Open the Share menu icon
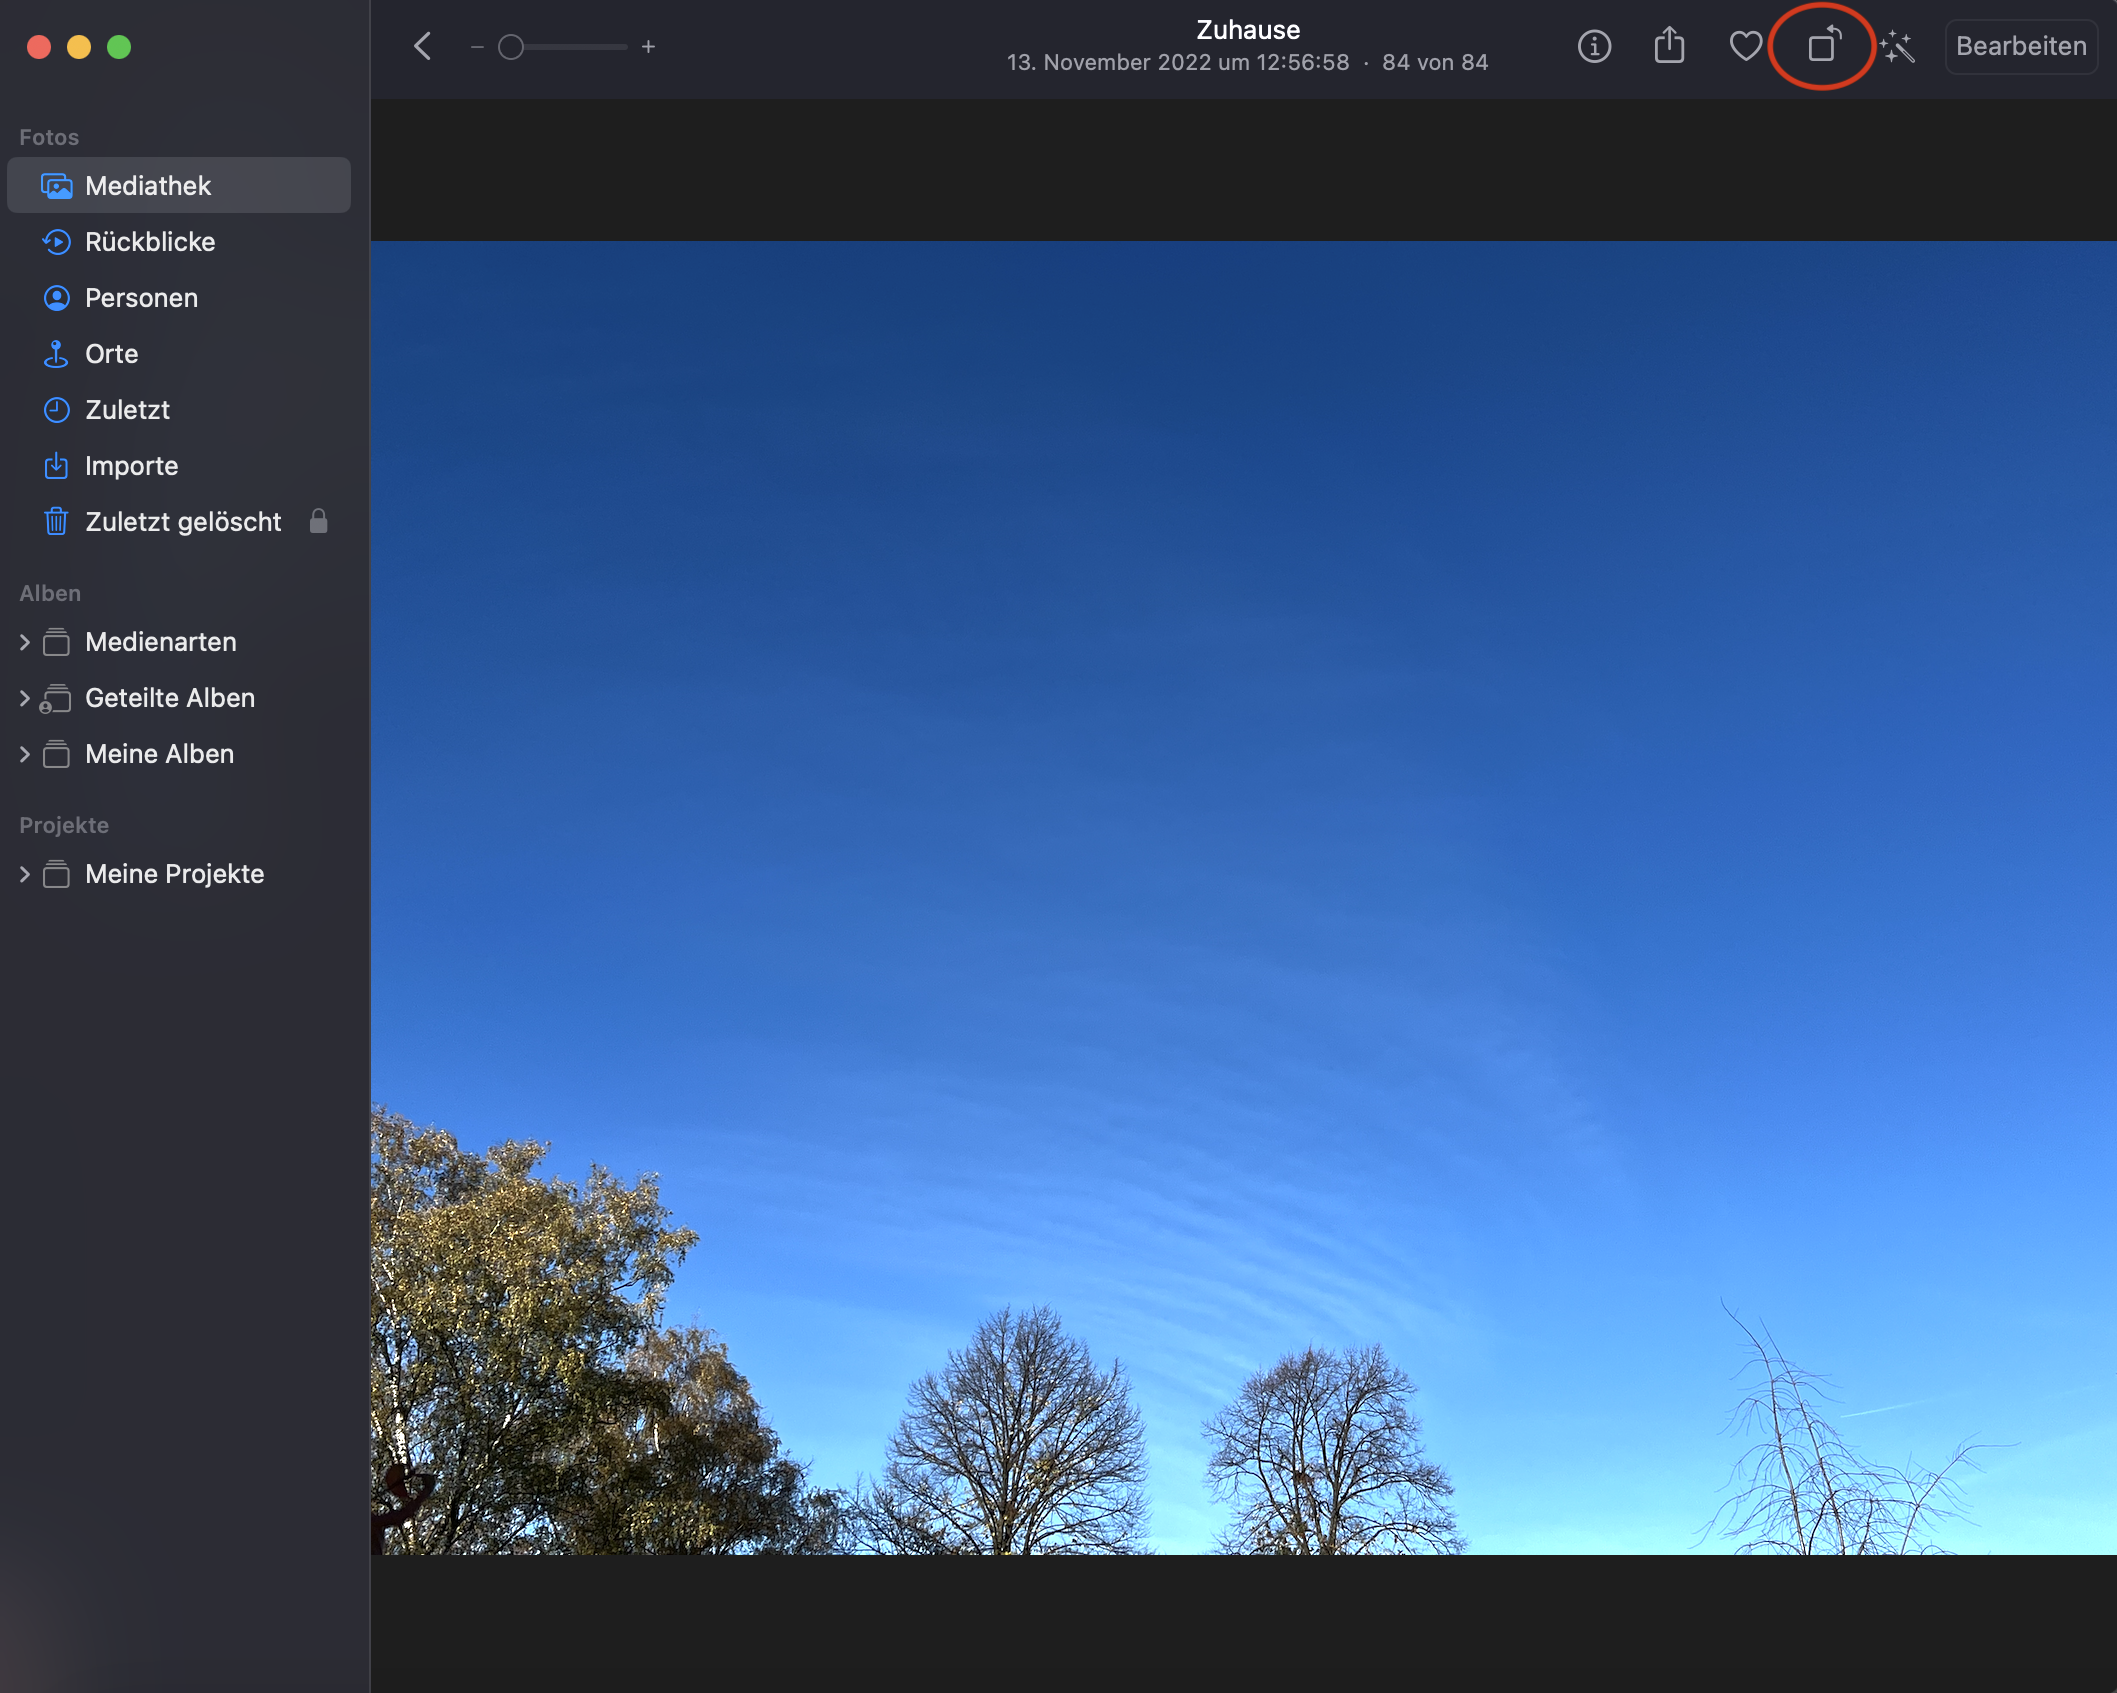The height and width of the screenshot is (1693, 2117). [1669, 46]
